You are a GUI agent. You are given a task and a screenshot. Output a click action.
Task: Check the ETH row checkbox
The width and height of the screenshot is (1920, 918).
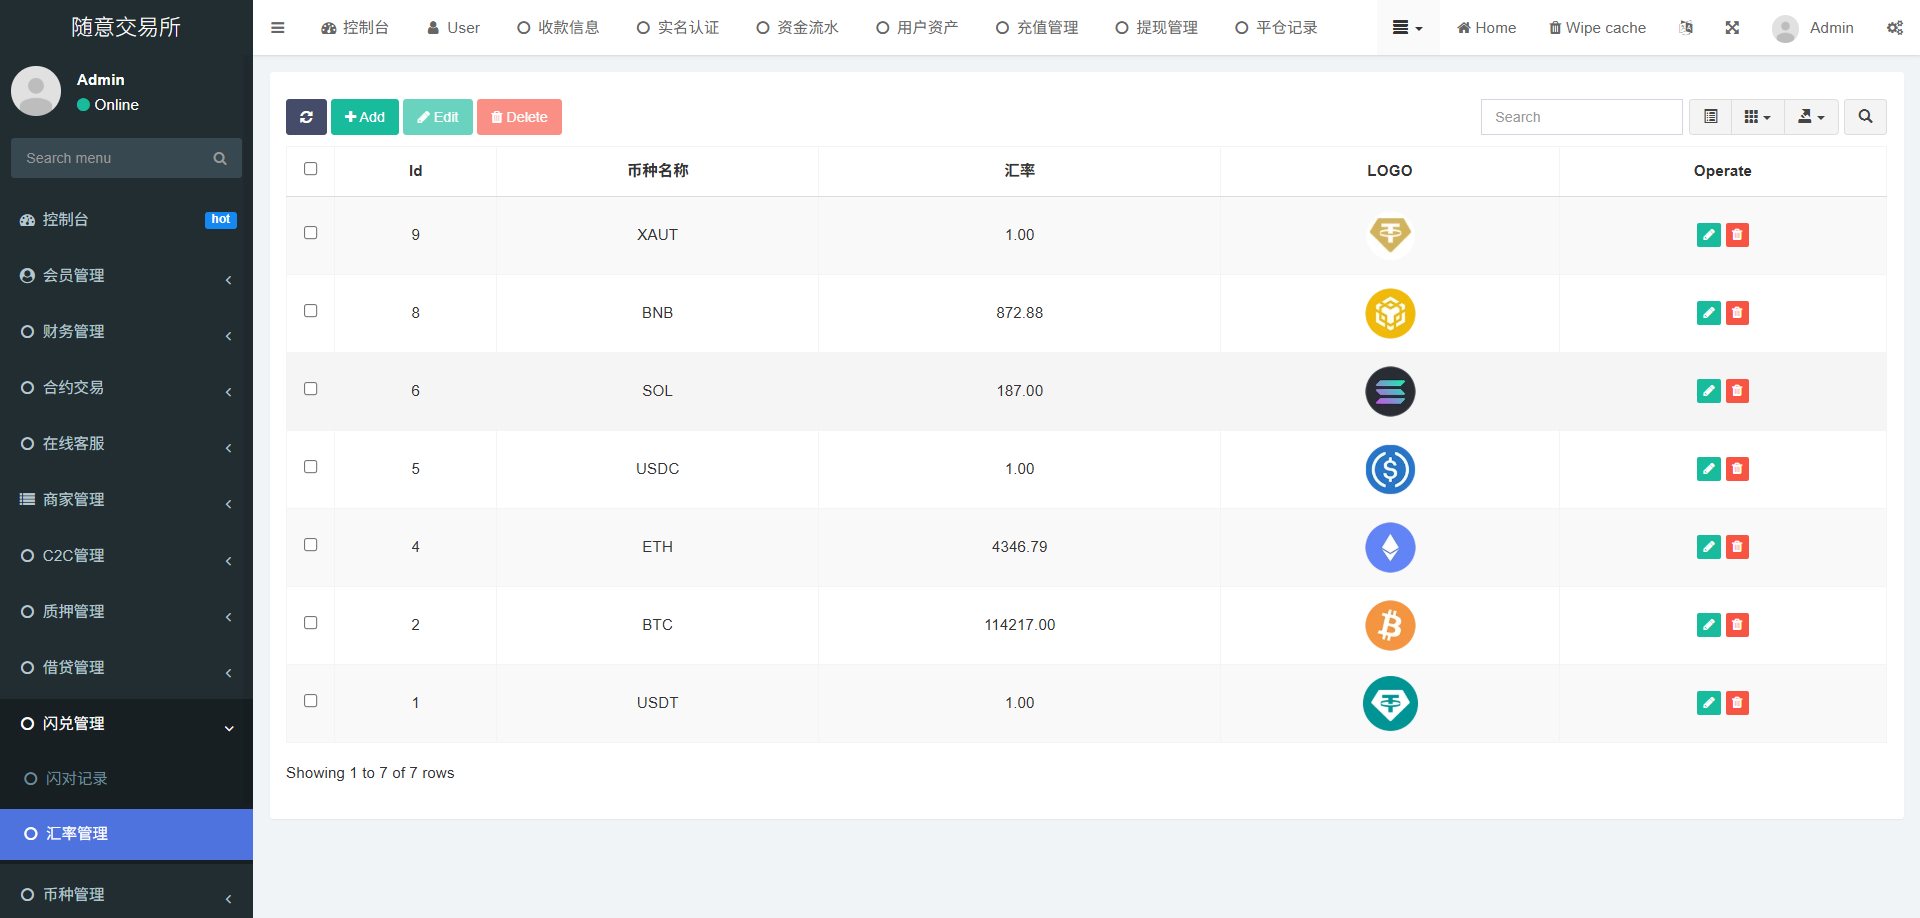(x=311, y=545)
